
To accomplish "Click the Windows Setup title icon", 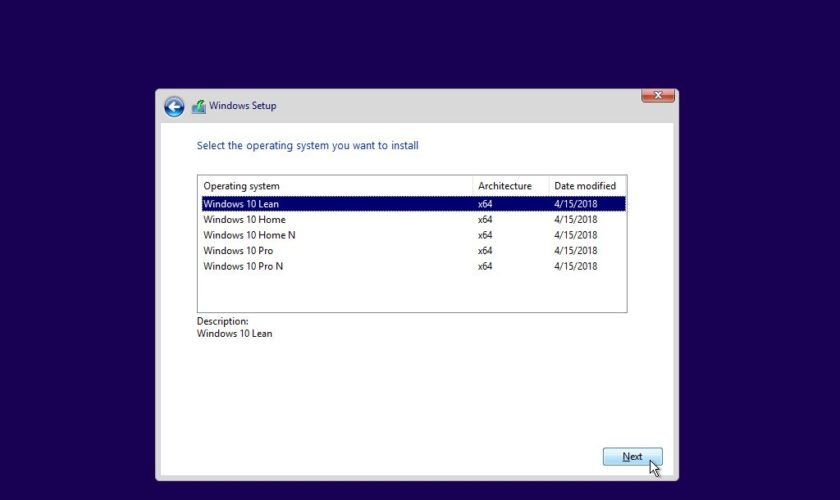I will [199, 106].
